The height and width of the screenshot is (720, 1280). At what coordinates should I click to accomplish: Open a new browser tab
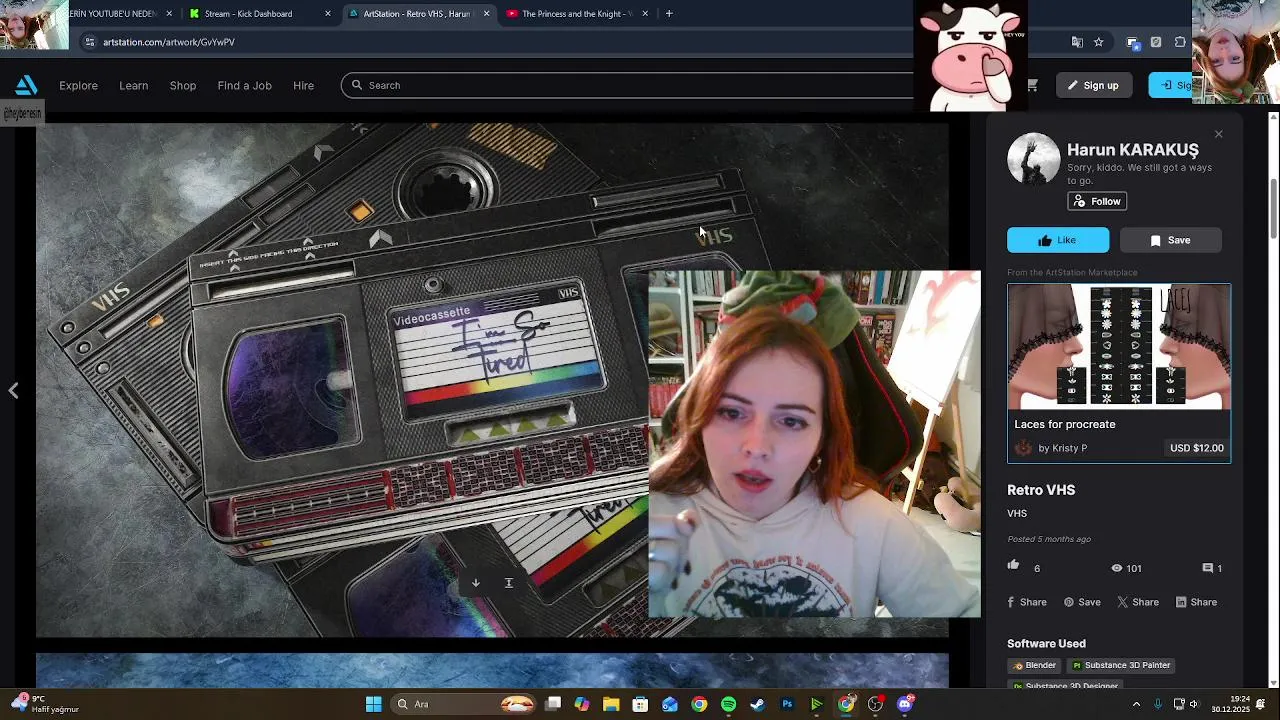point(669,14)
